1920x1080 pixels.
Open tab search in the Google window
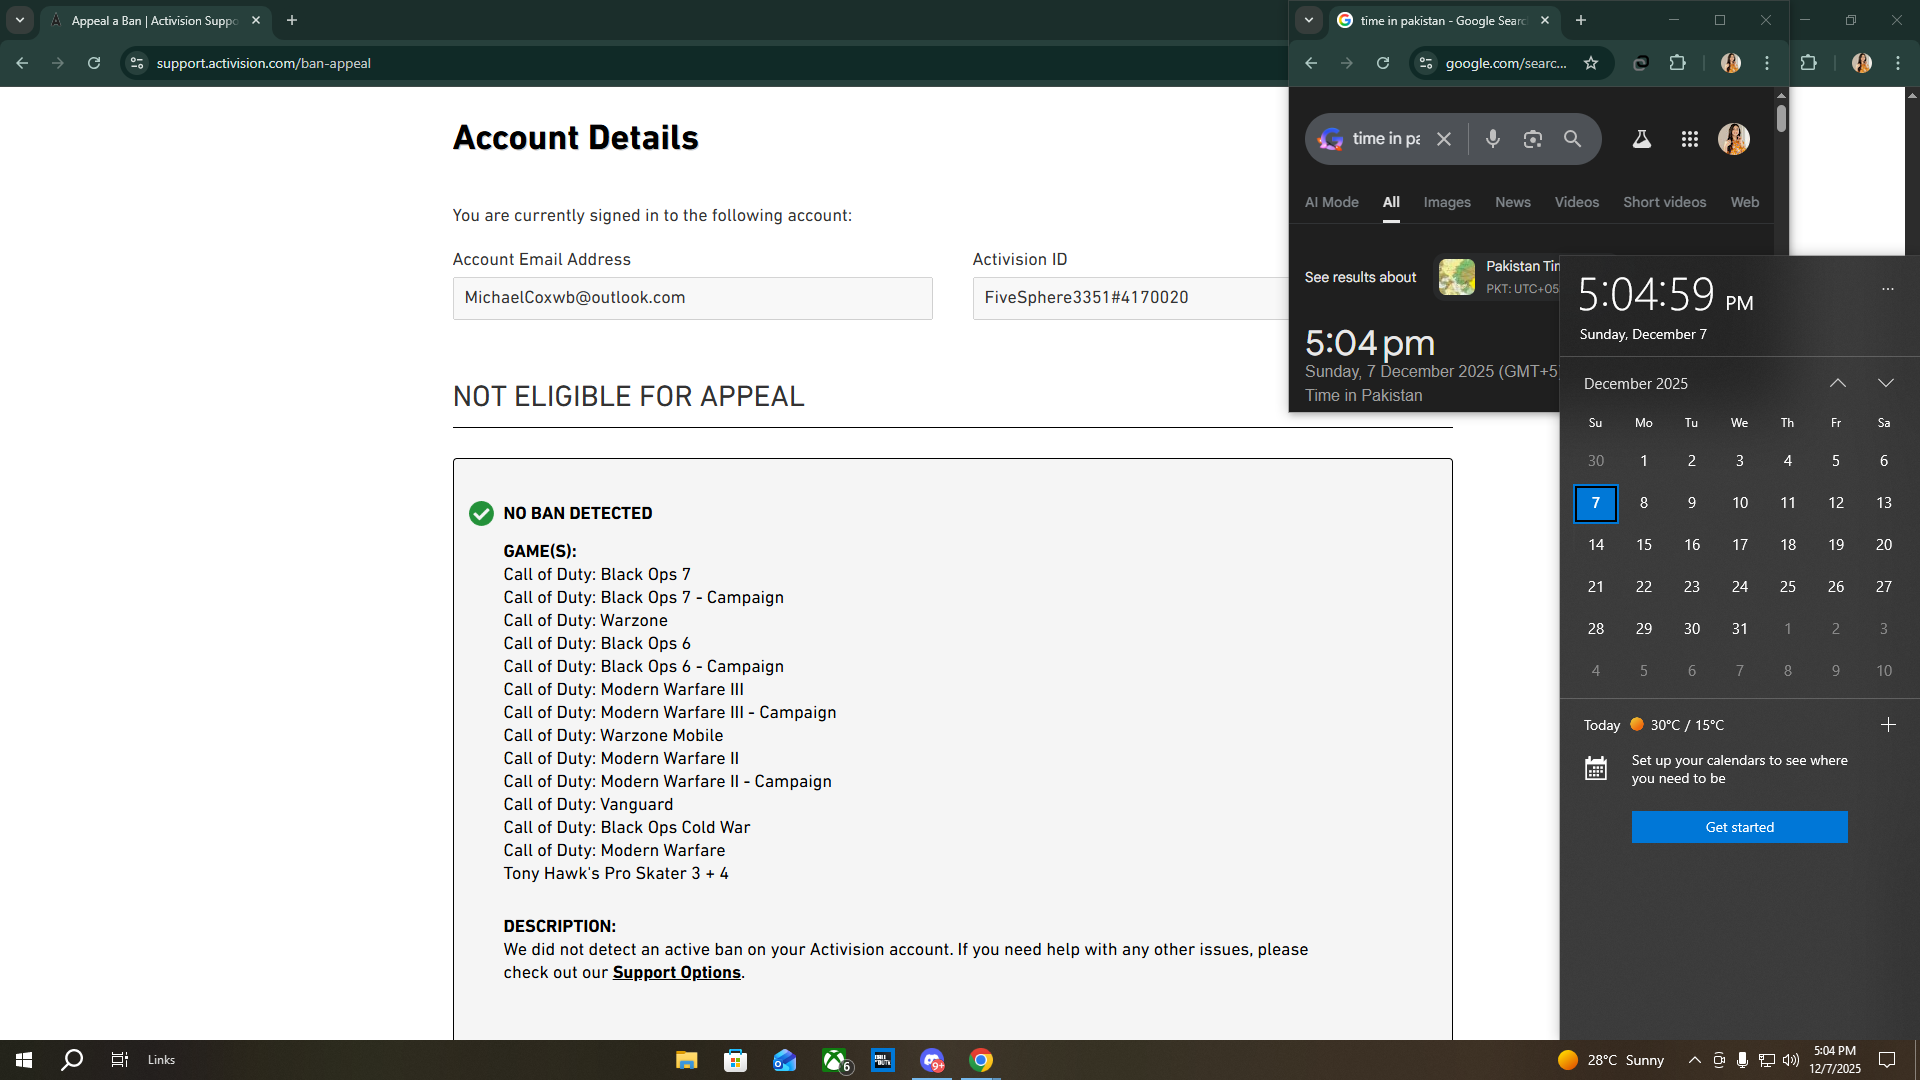click(x=1309, y=20)
